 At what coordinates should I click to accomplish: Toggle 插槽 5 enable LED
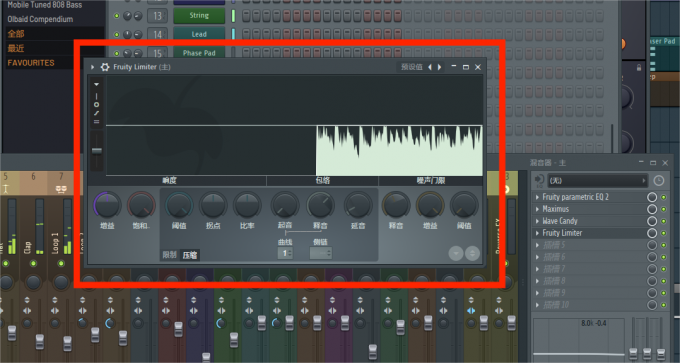664,245
